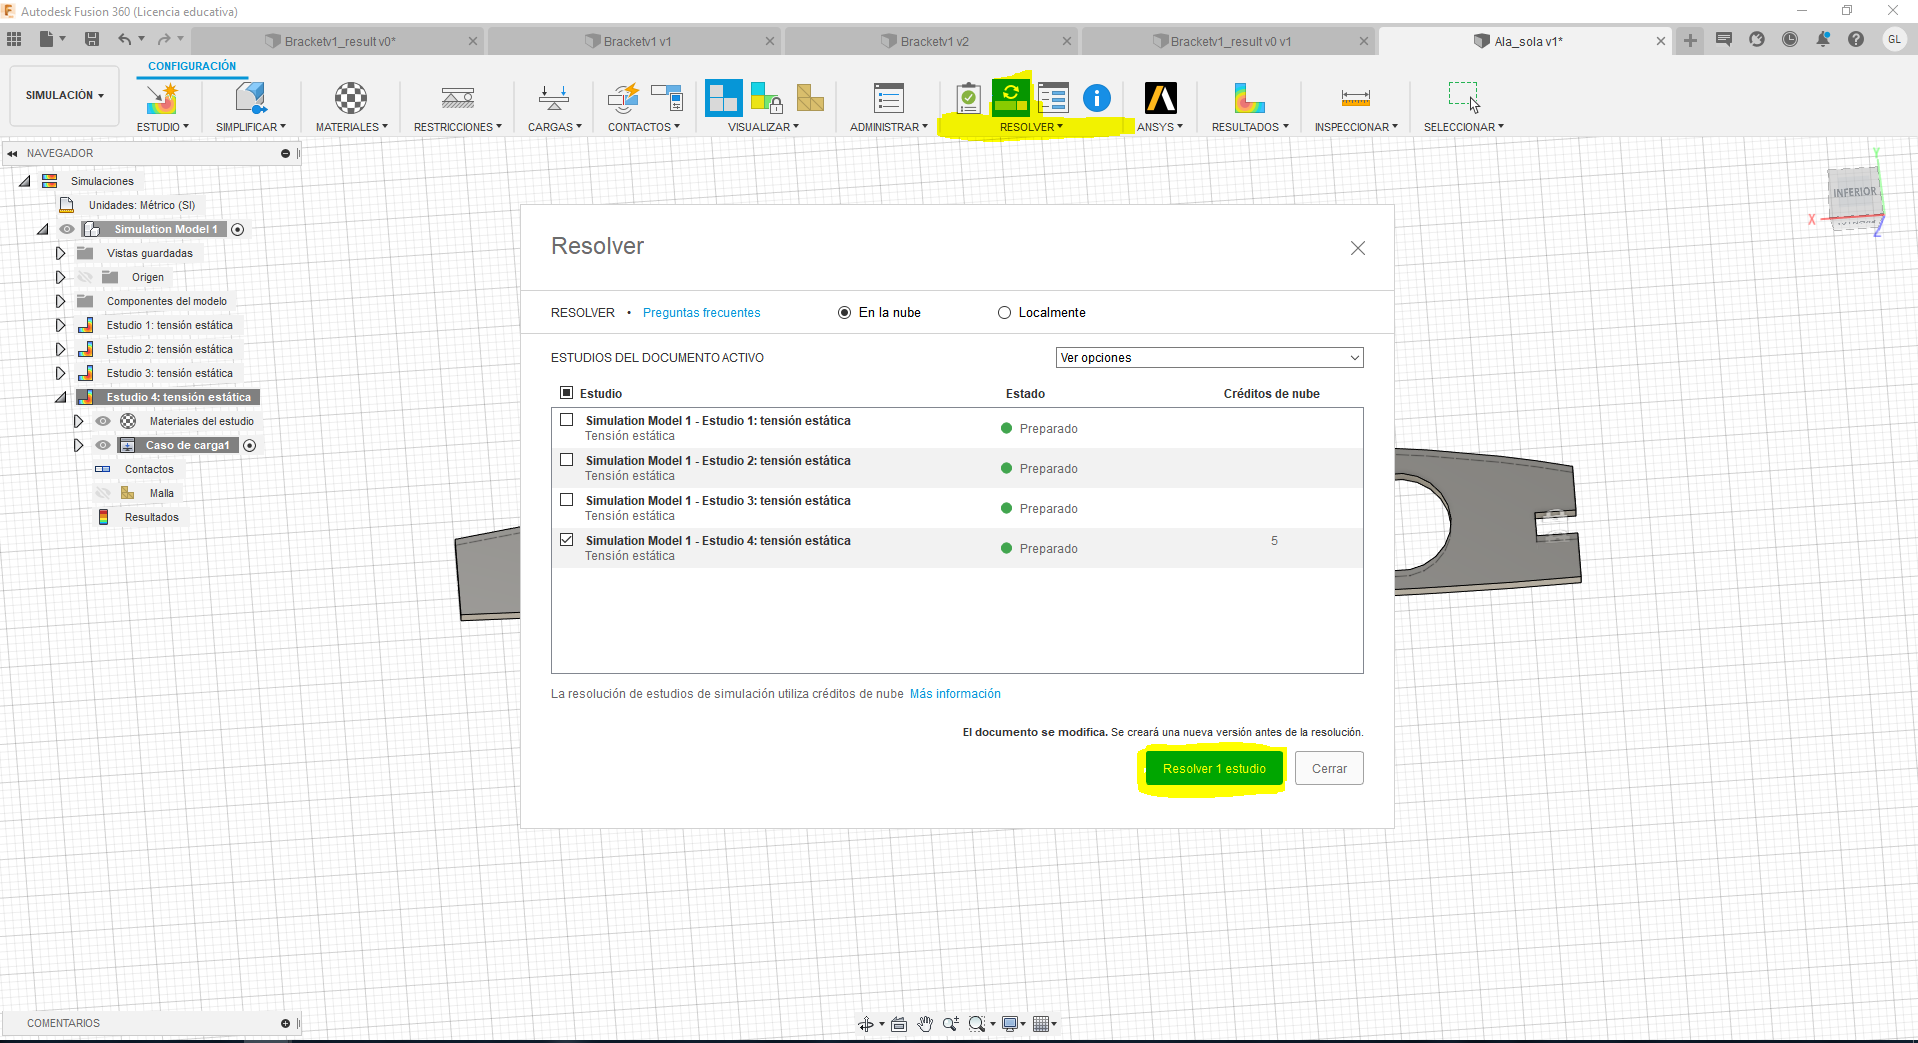The width and height of the screenshot is (1918, 1043).
Task: Open the SIMULACIÓN workspace dropdown
Action: (65, 95)
